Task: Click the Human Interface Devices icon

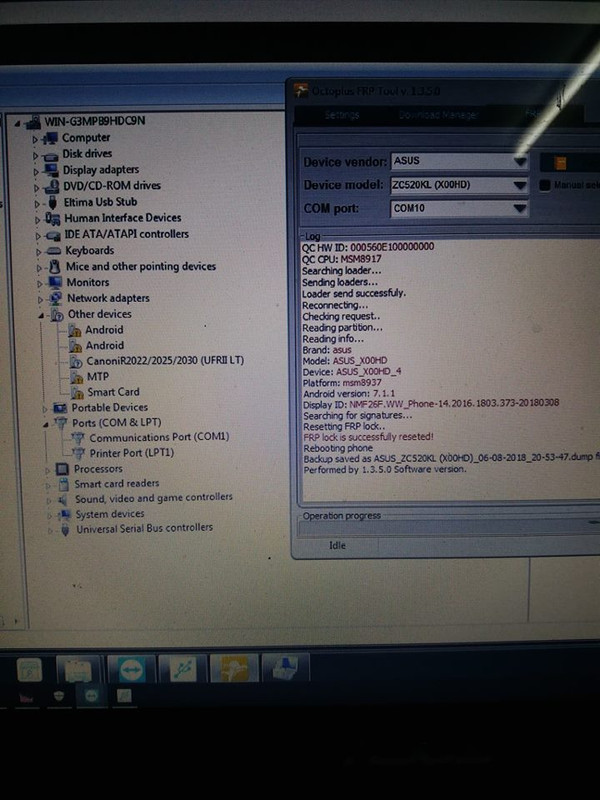Action: [x=53, y=219]
